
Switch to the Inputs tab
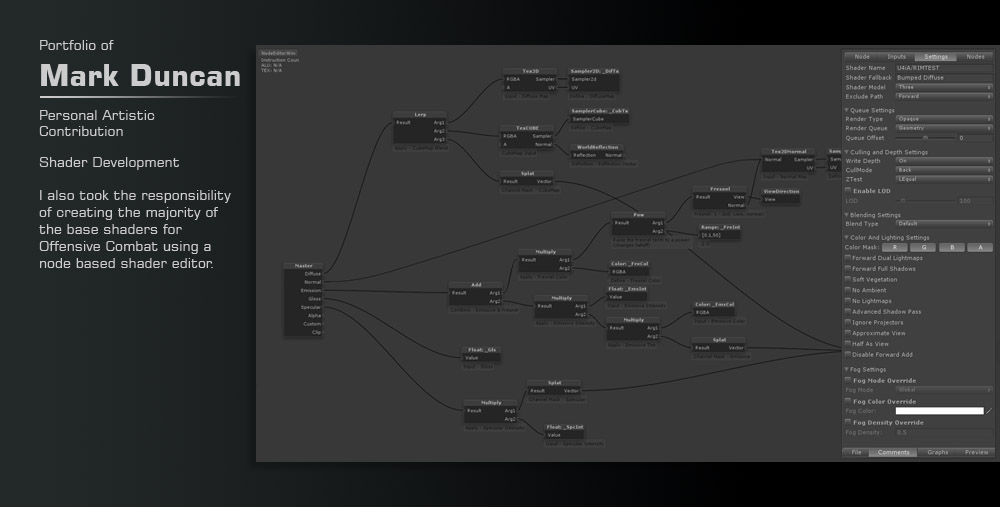point(896,57)
